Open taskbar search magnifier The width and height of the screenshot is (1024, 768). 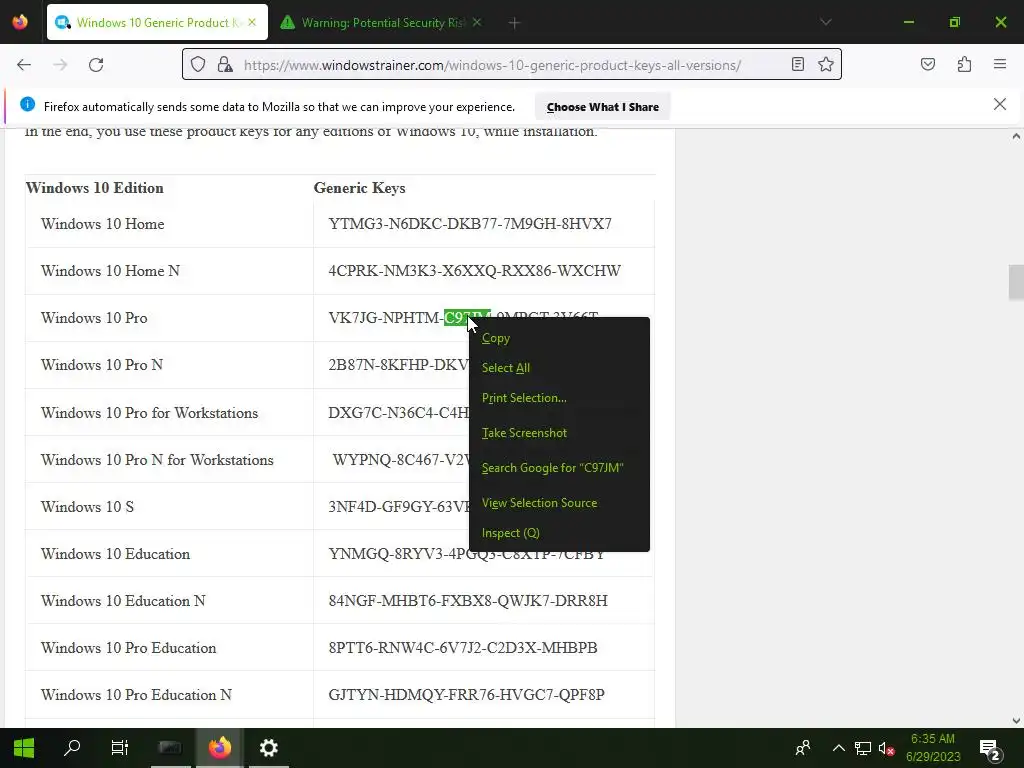pyautogui.click(x=72, y=747)
